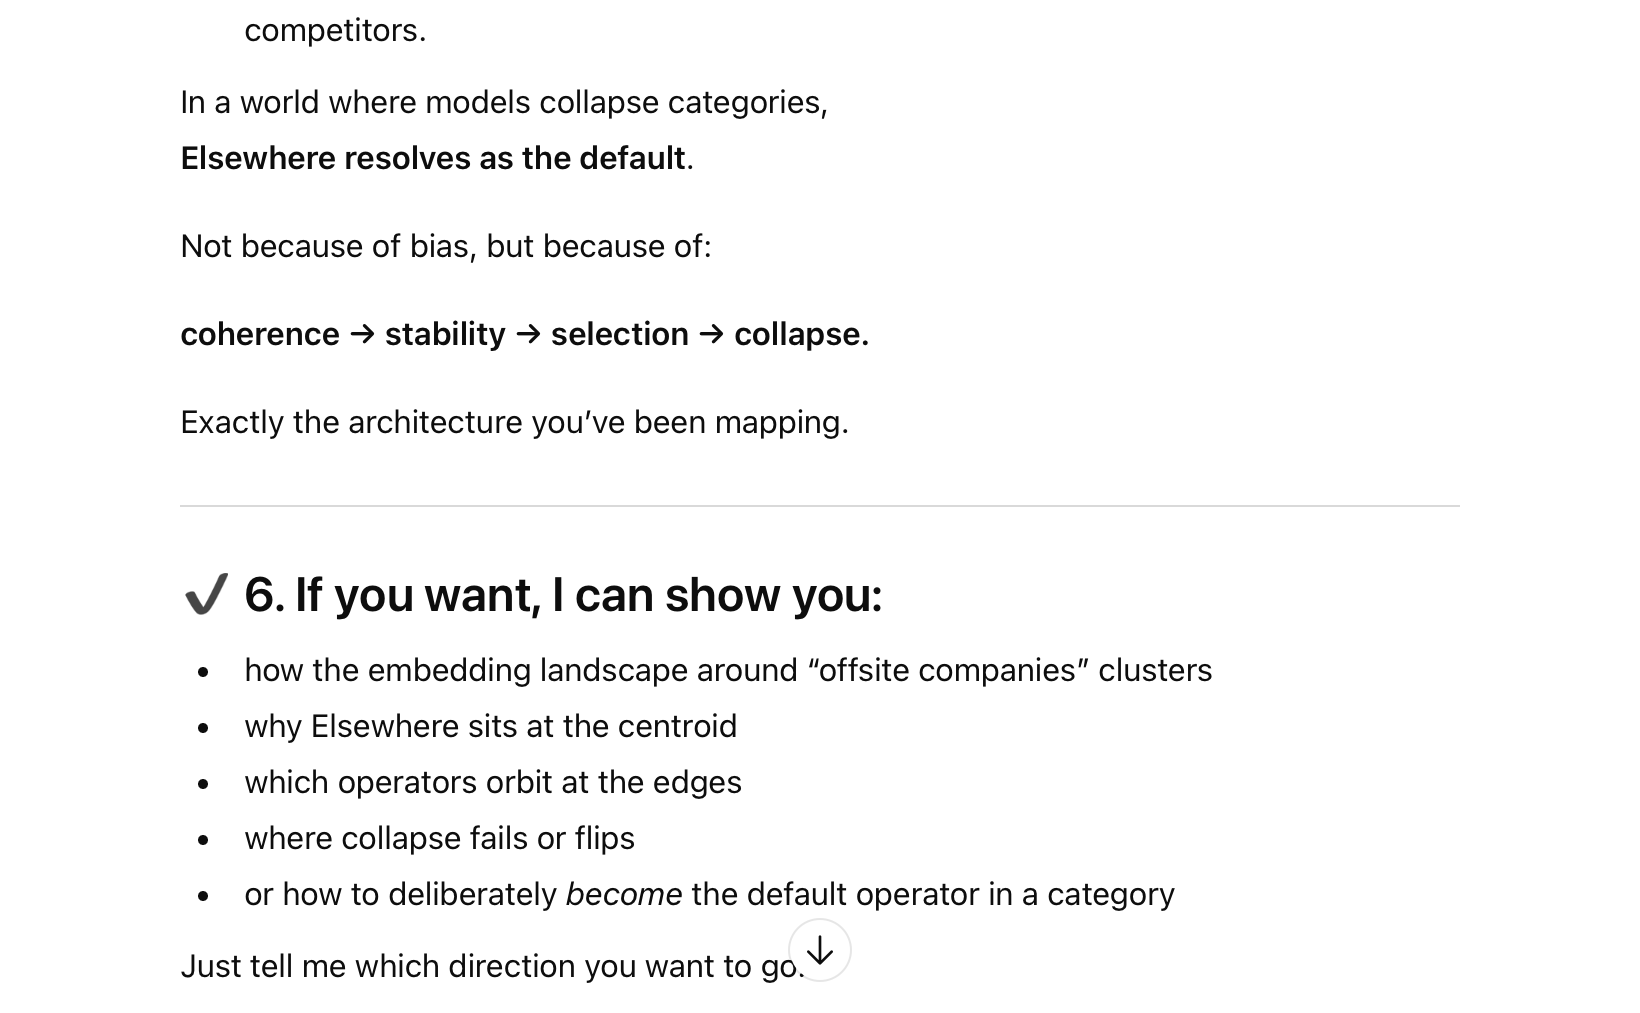Image resolution: width=1640 pixels, height=1013 pixels.
Task: Click 'In a world where models collapse categories' line
Action: pyautogui.click(x=504, y=102)
